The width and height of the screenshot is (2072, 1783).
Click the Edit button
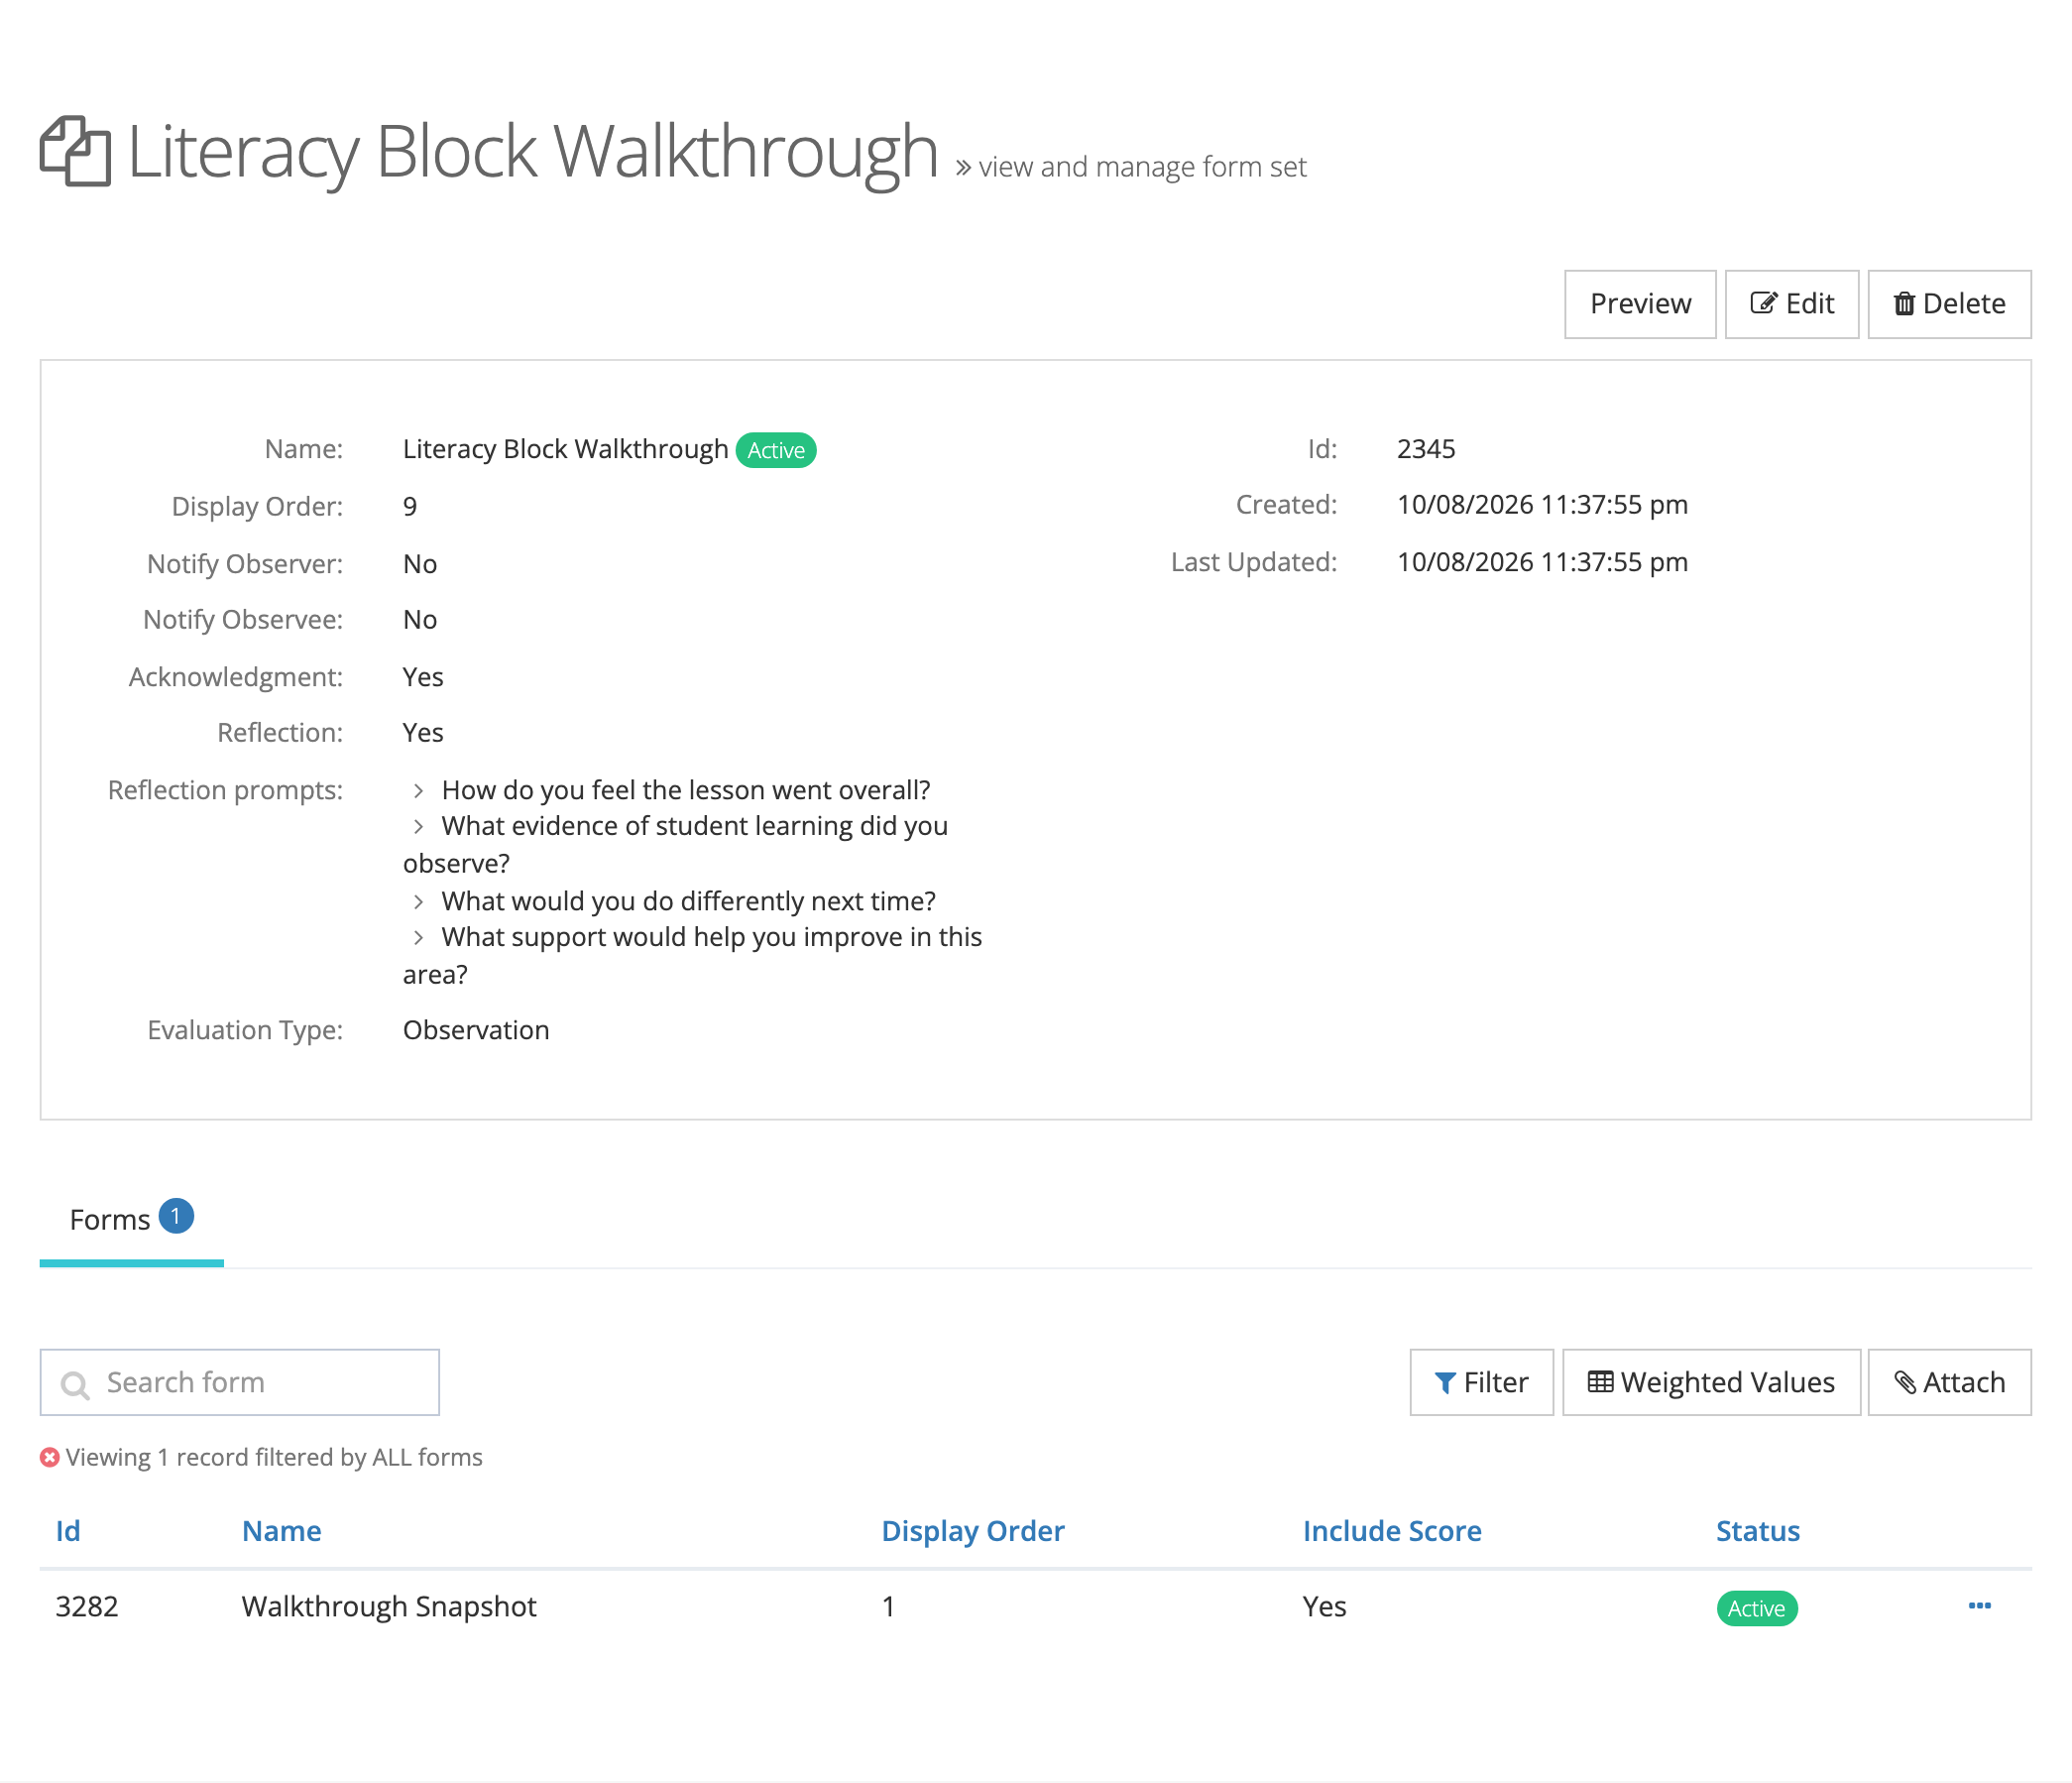pyautogui.click(x=1792, y=304)
